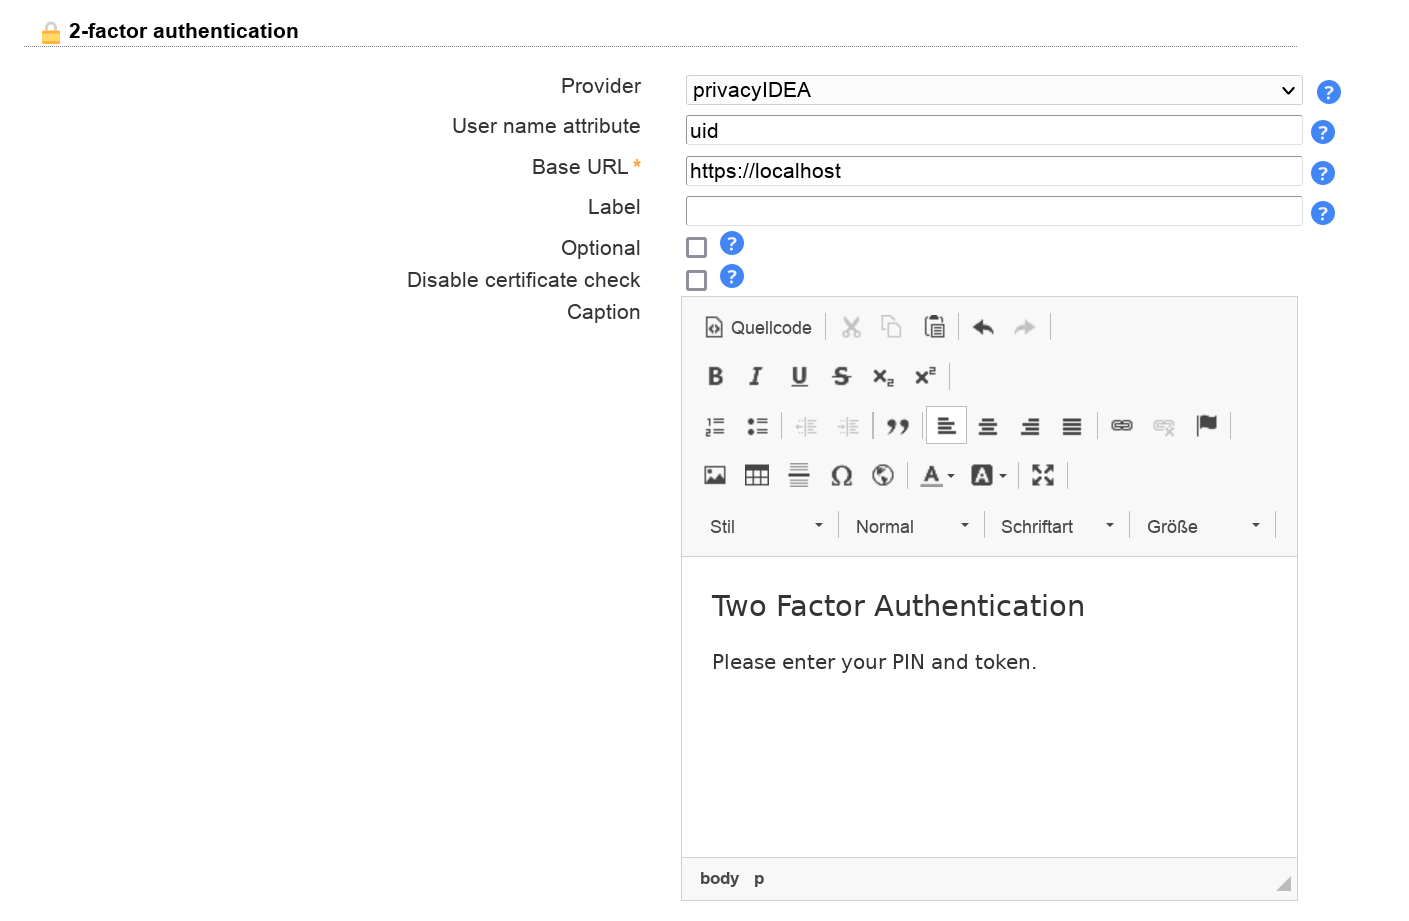1409x921 pixels.
Task: Enable the Optional checkbox
Action: point(697,248)
